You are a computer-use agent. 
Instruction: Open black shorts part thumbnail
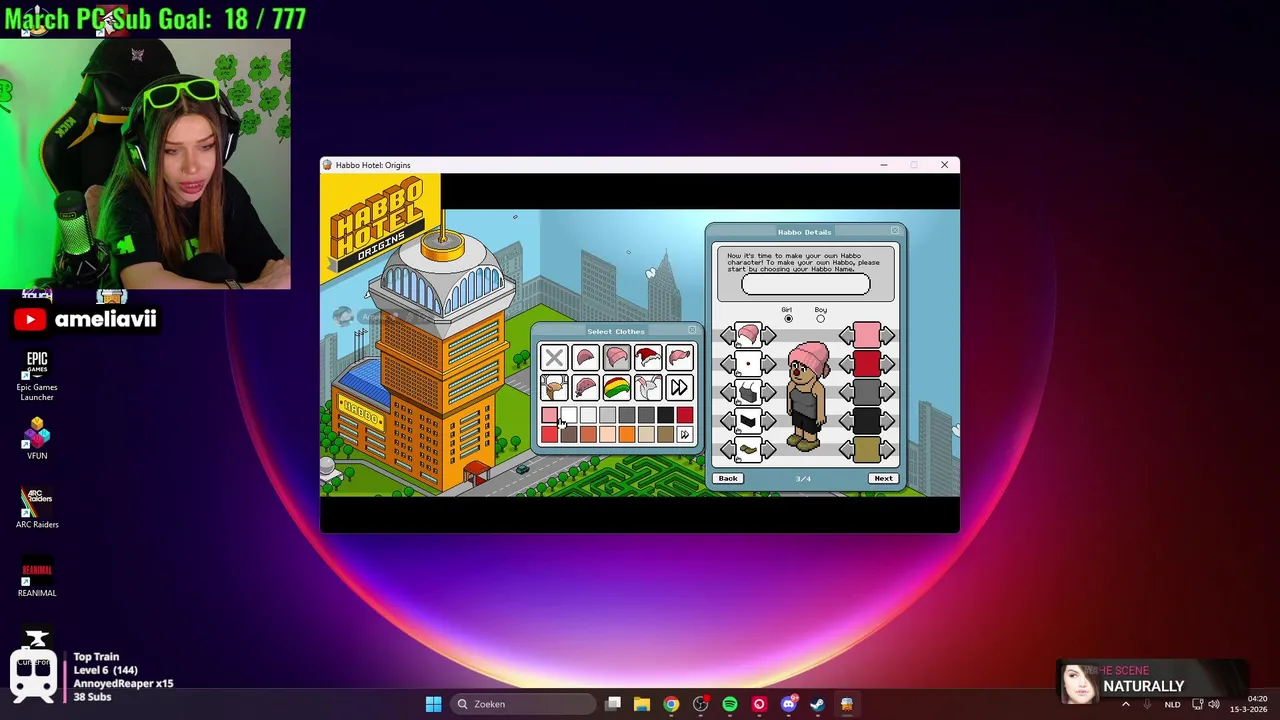[748, 421]
